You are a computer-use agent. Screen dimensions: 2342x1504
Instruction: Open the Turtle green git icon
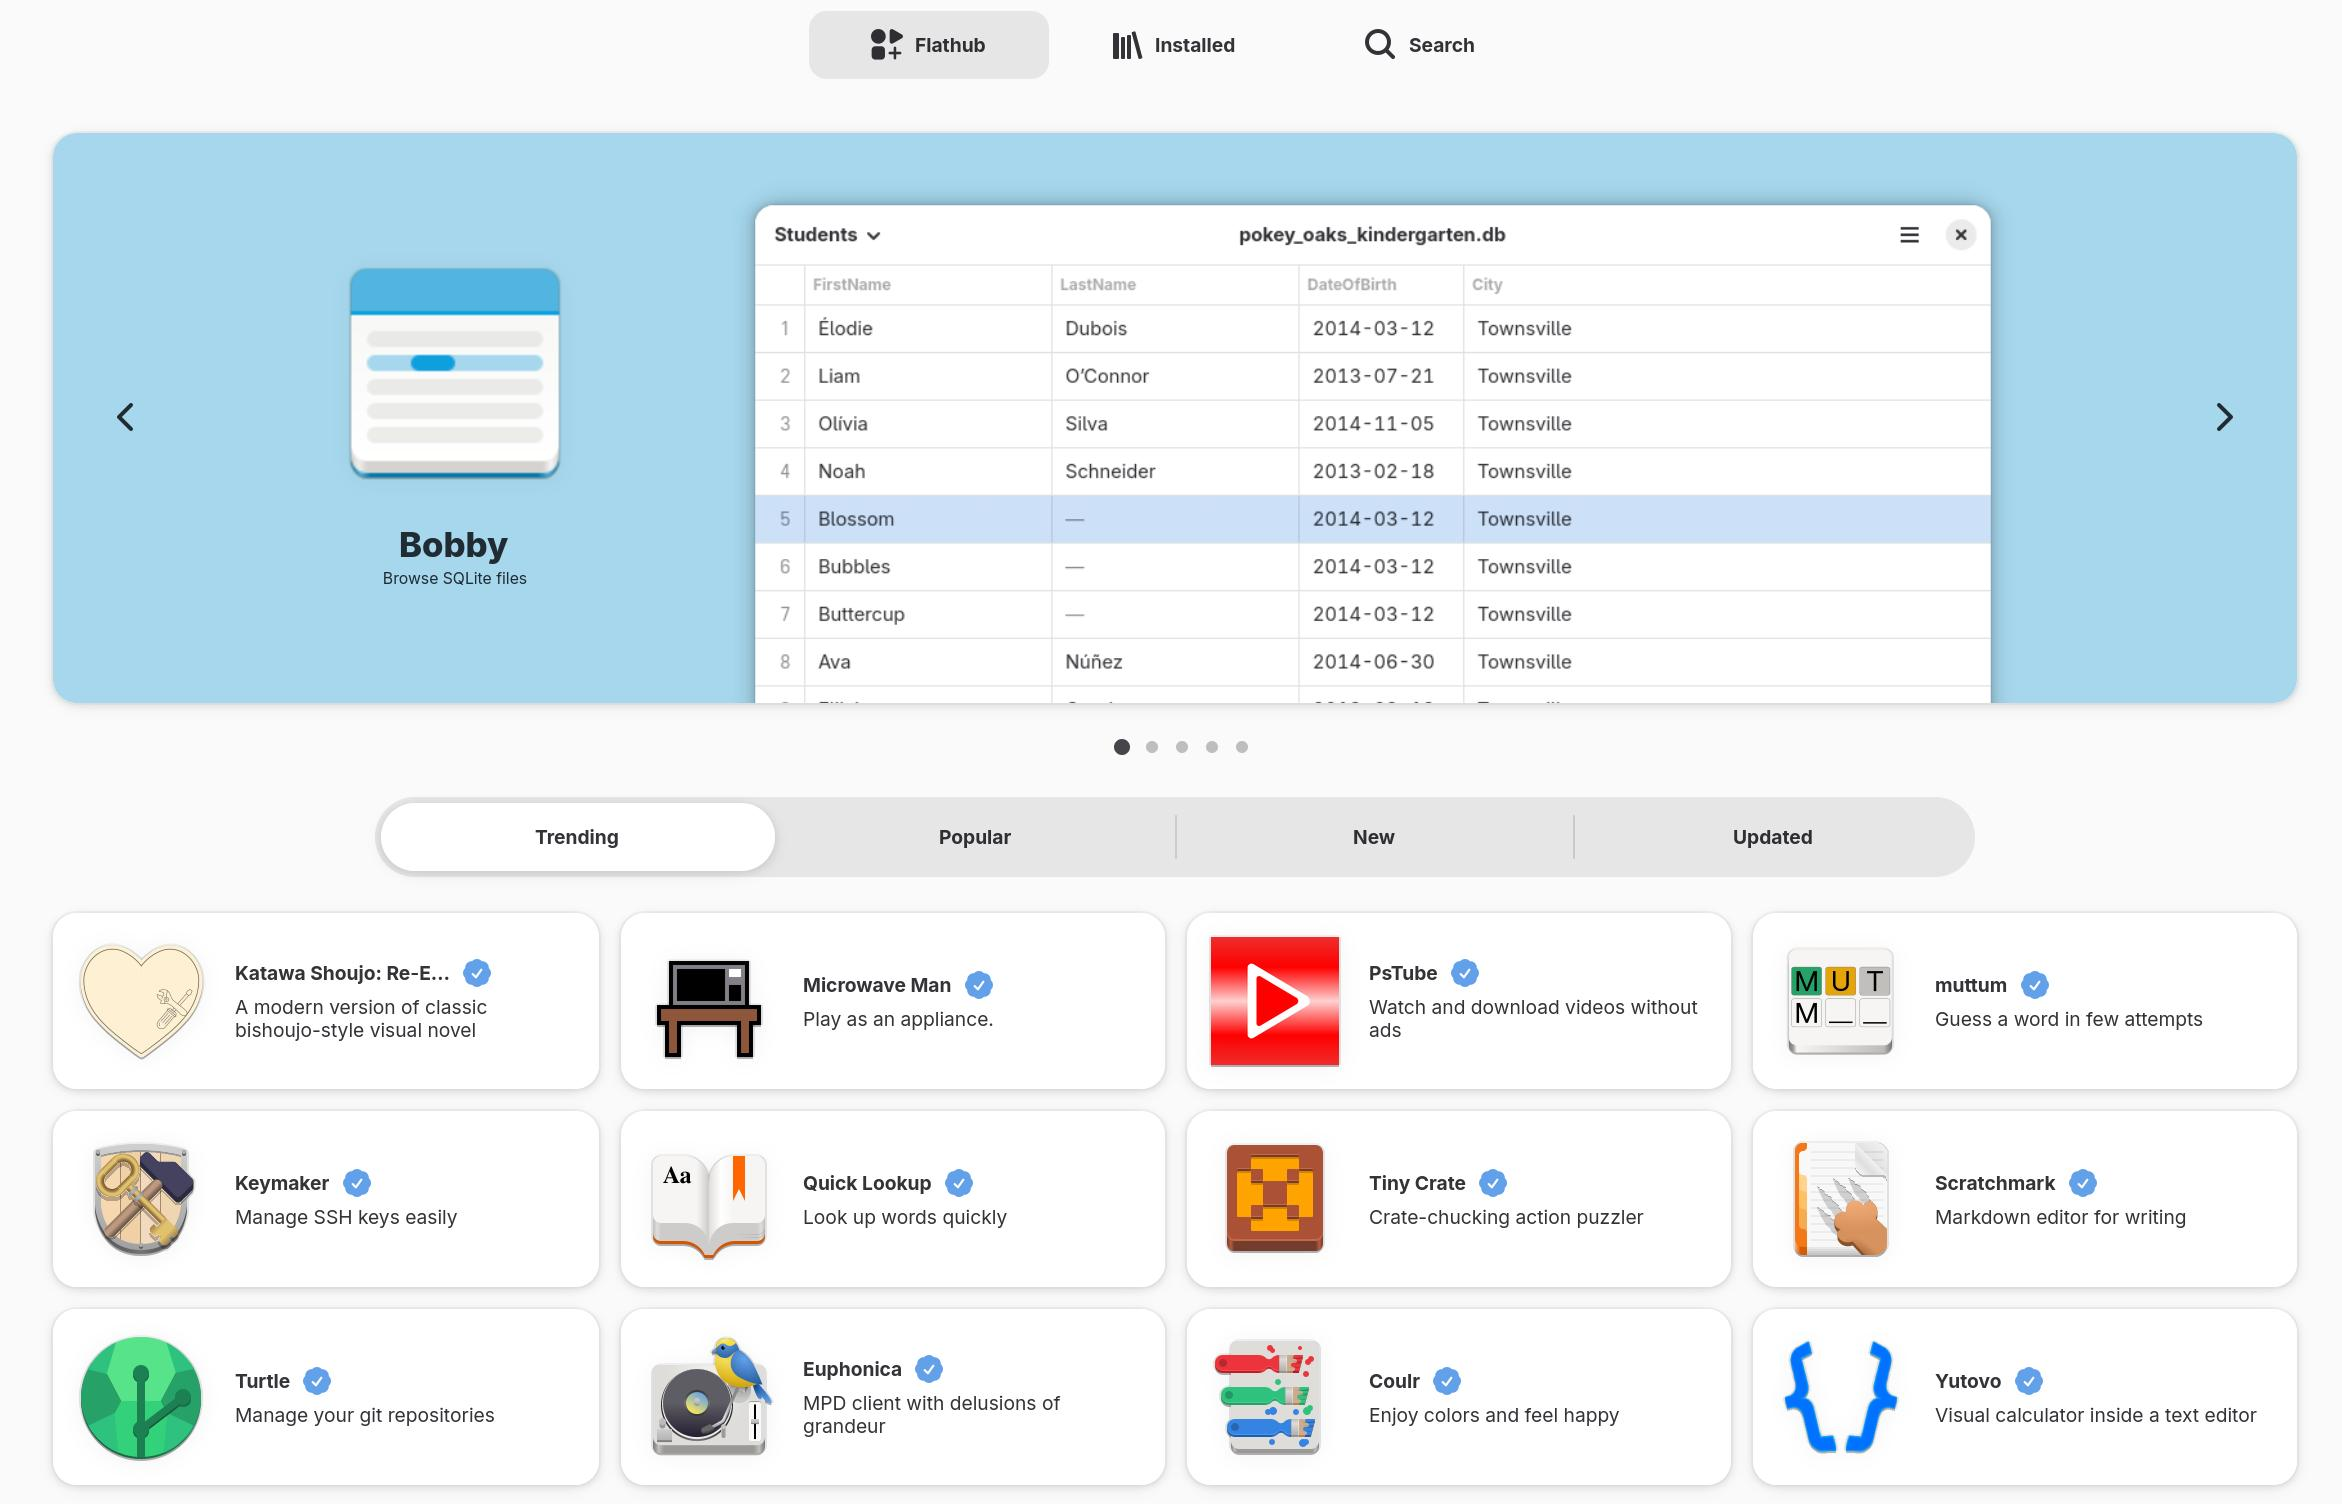[x=141, y=1397]
